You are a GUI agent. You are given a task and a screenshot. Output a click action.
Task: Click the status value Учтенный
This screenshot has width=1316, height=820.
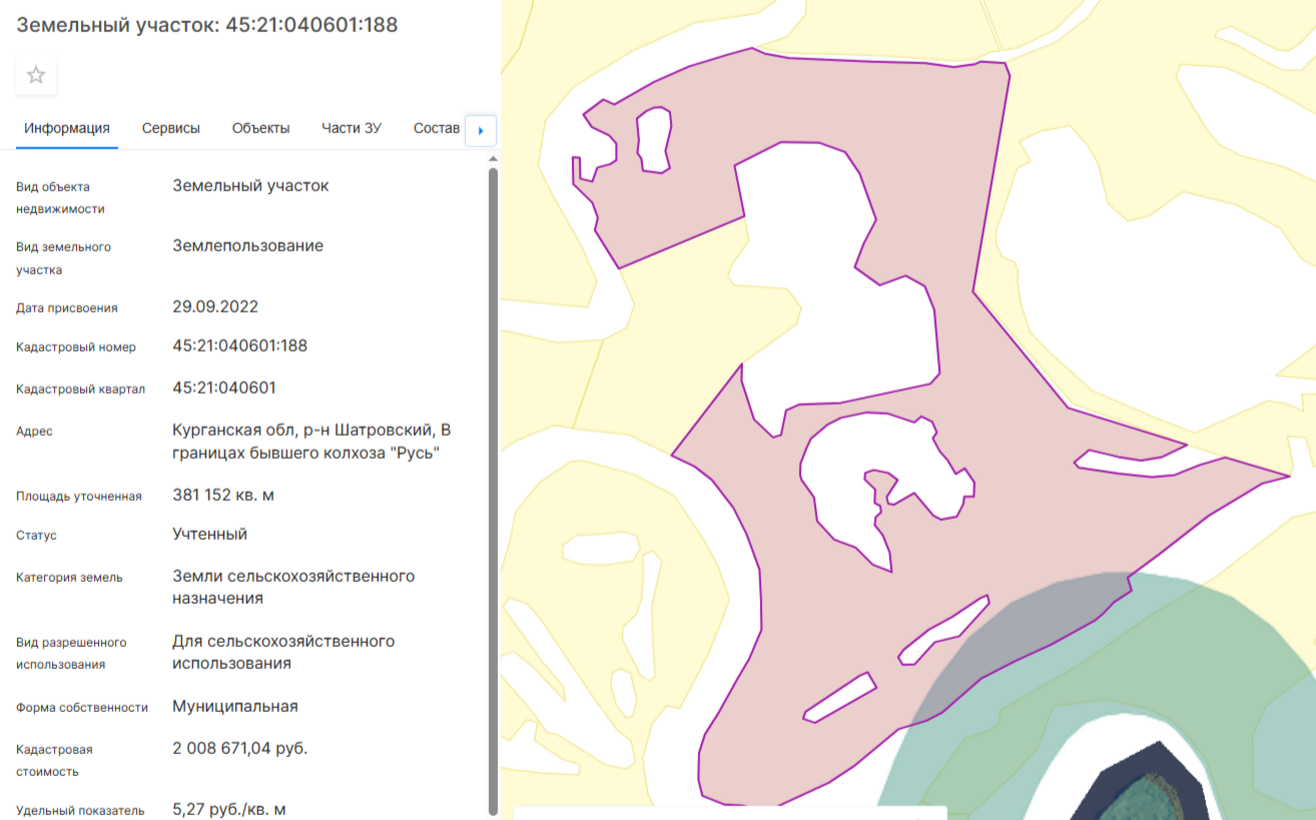(210, 534)
